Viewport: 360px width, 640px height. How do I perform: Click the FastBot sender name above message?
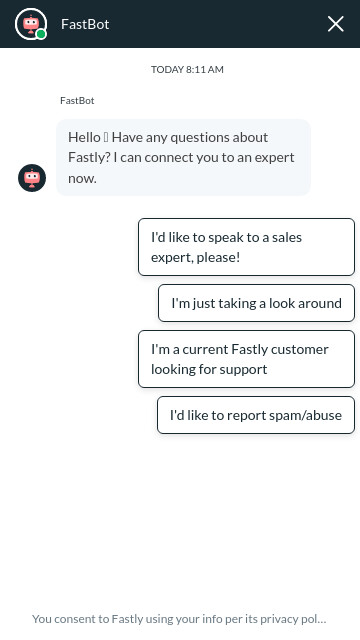(x=77, y=100)
